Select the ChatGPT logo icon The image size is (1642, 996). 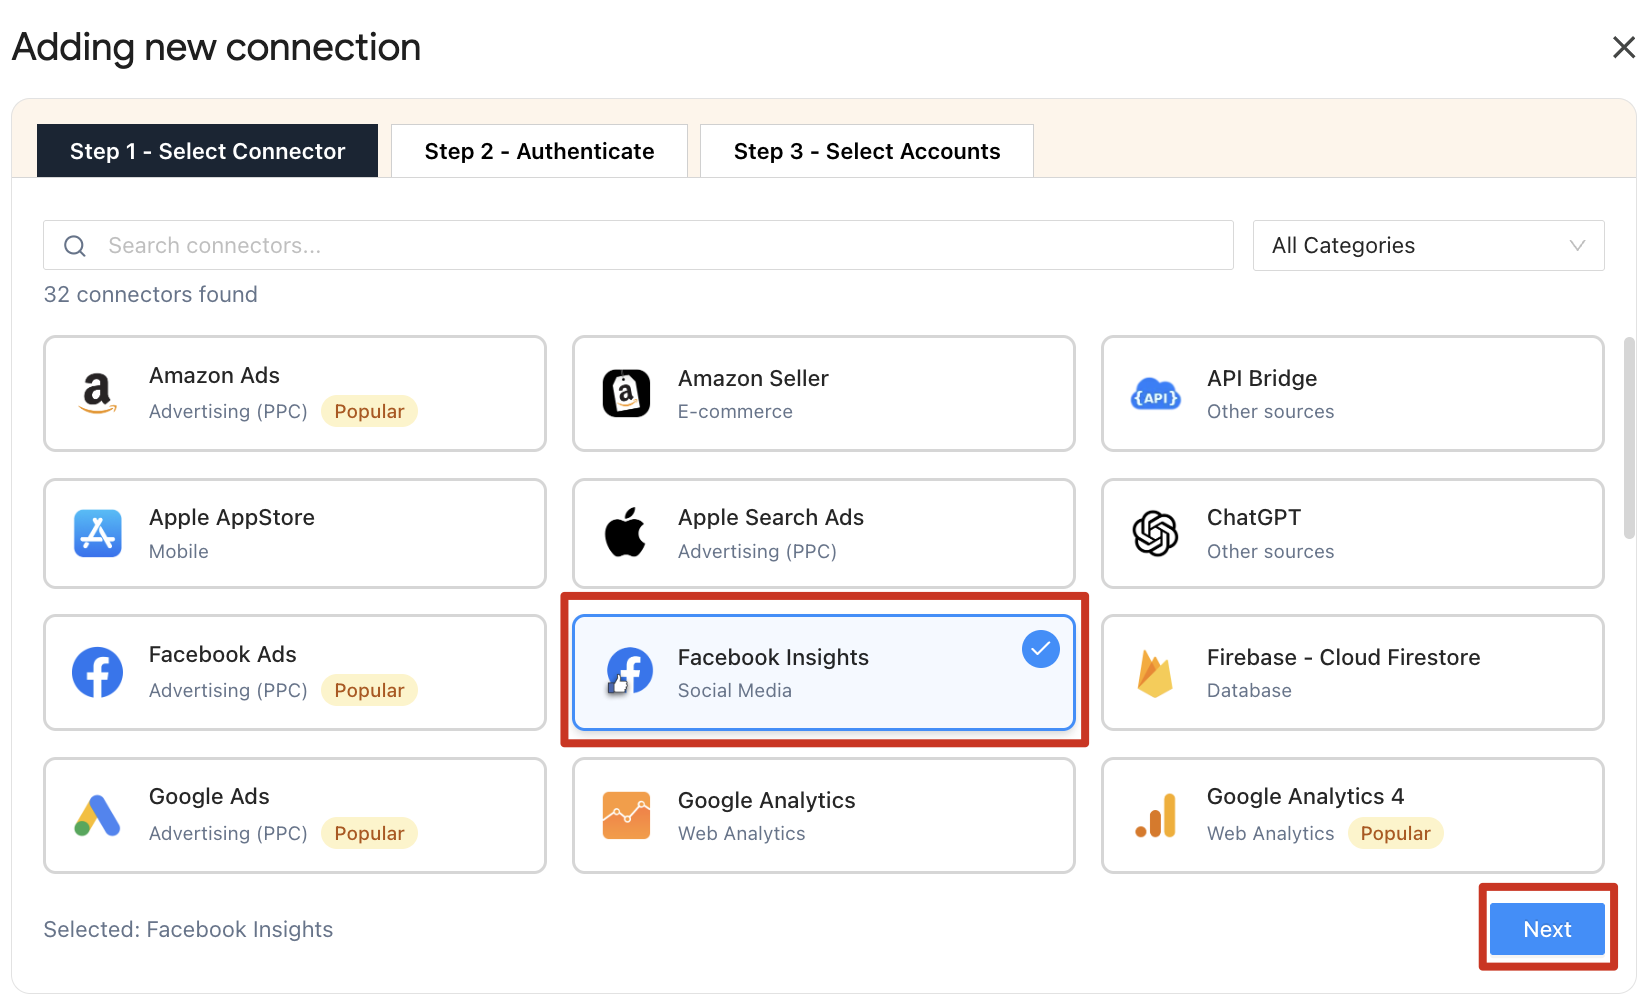click(x=1155, y=533)
